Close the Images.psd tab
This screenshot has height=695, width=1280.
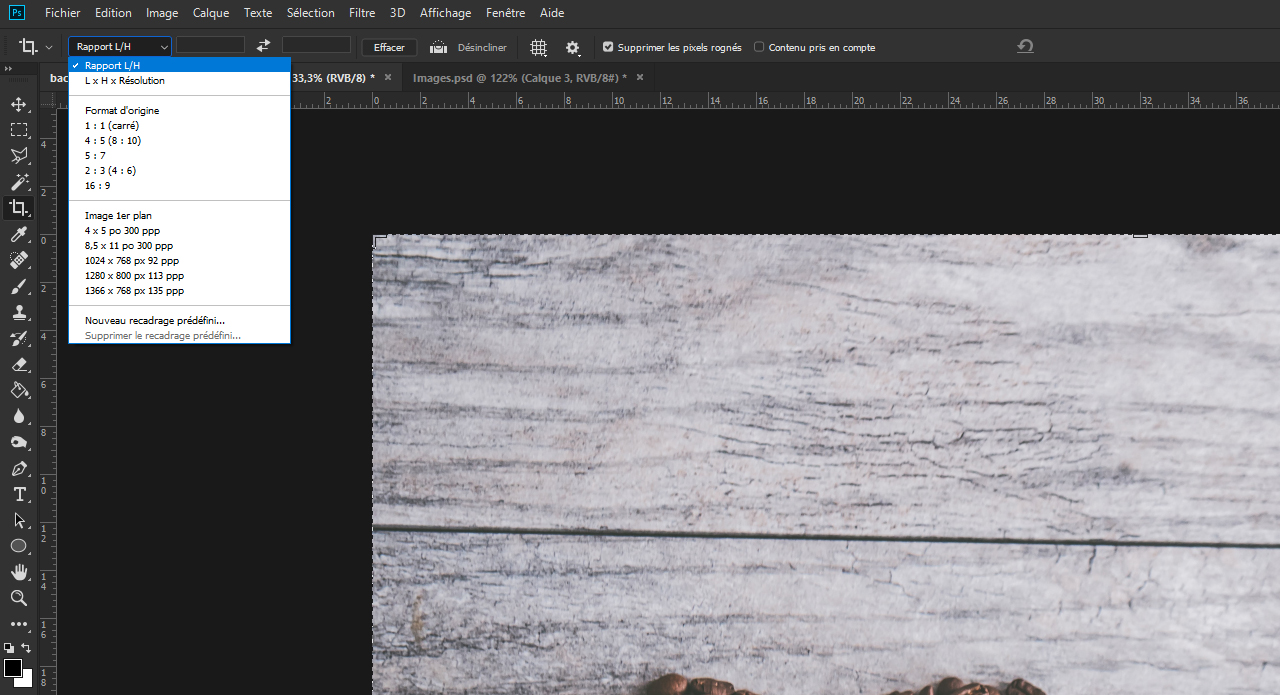[640, 77]
